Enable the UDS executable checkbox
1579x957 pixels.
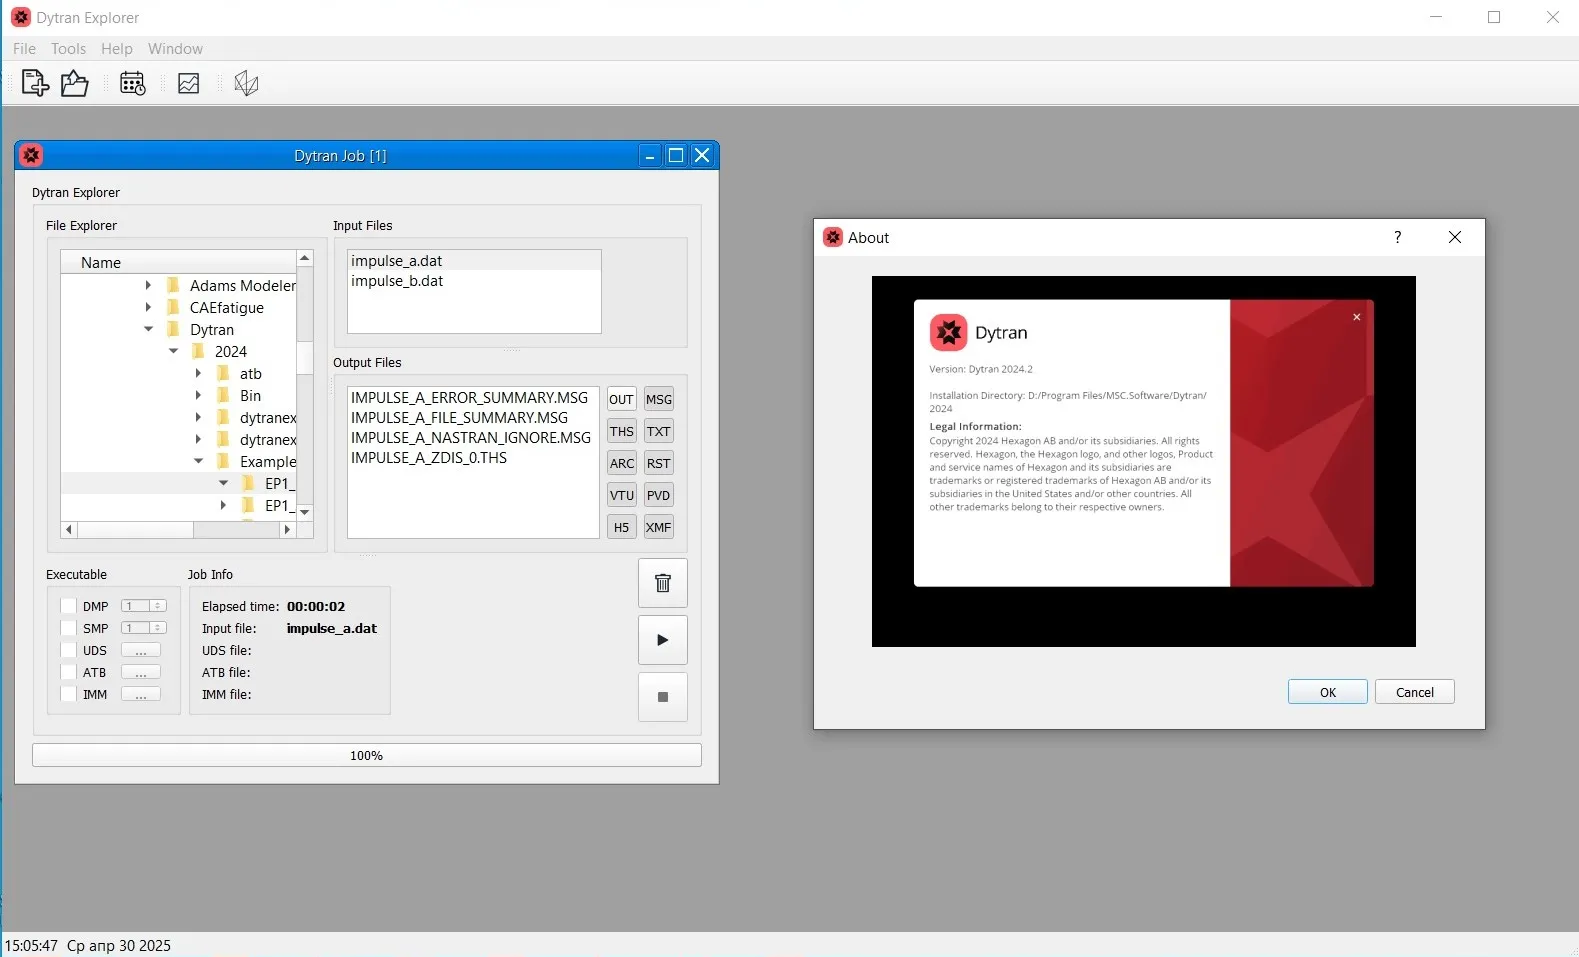click(x=68, y=650)
